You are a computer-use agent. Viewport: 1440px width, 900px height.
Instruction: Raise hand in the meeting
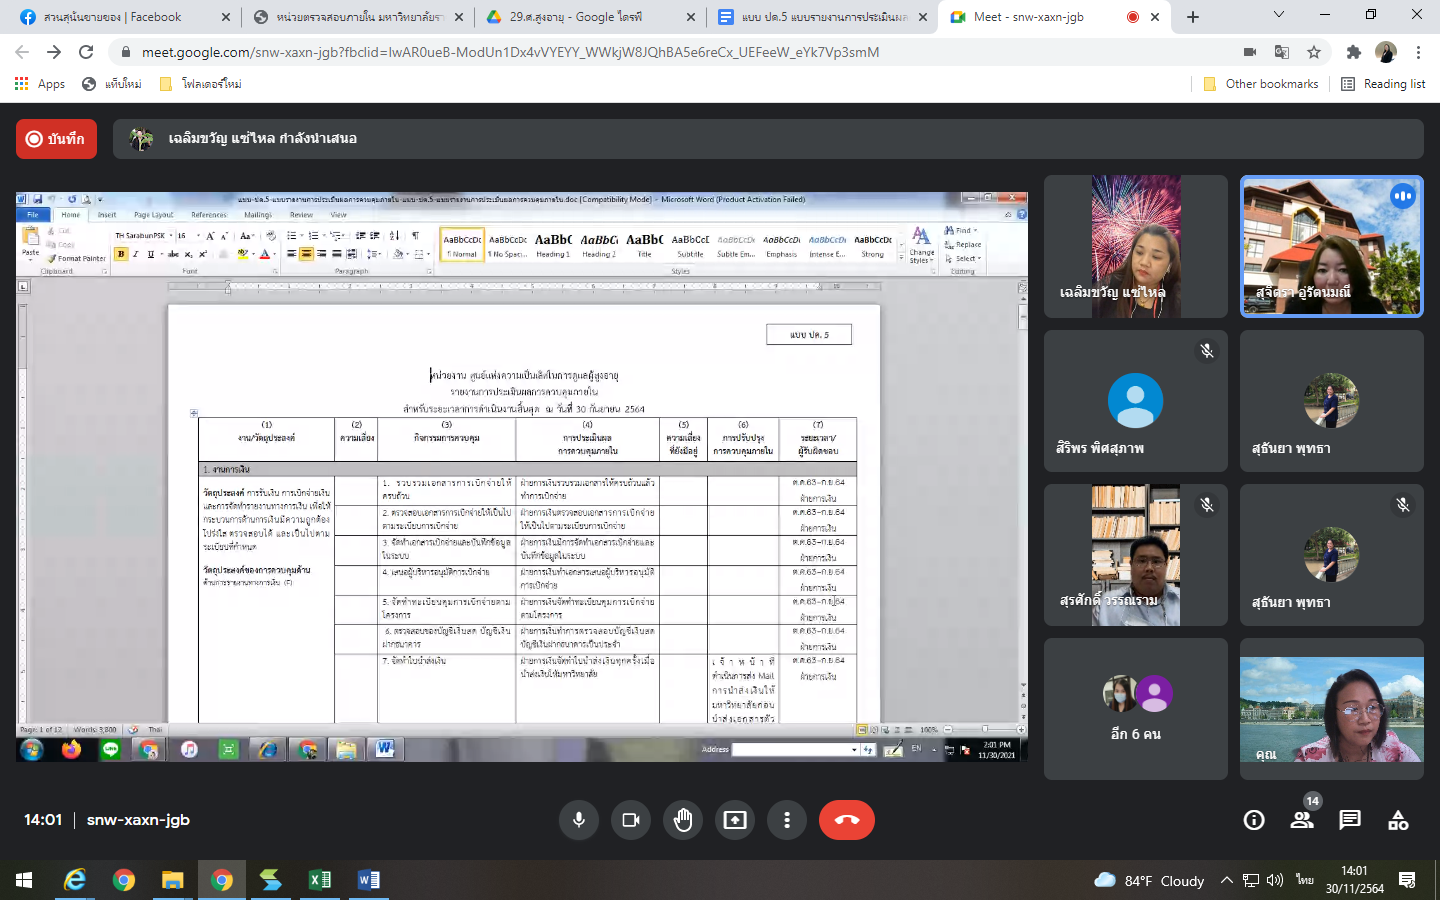683,820
